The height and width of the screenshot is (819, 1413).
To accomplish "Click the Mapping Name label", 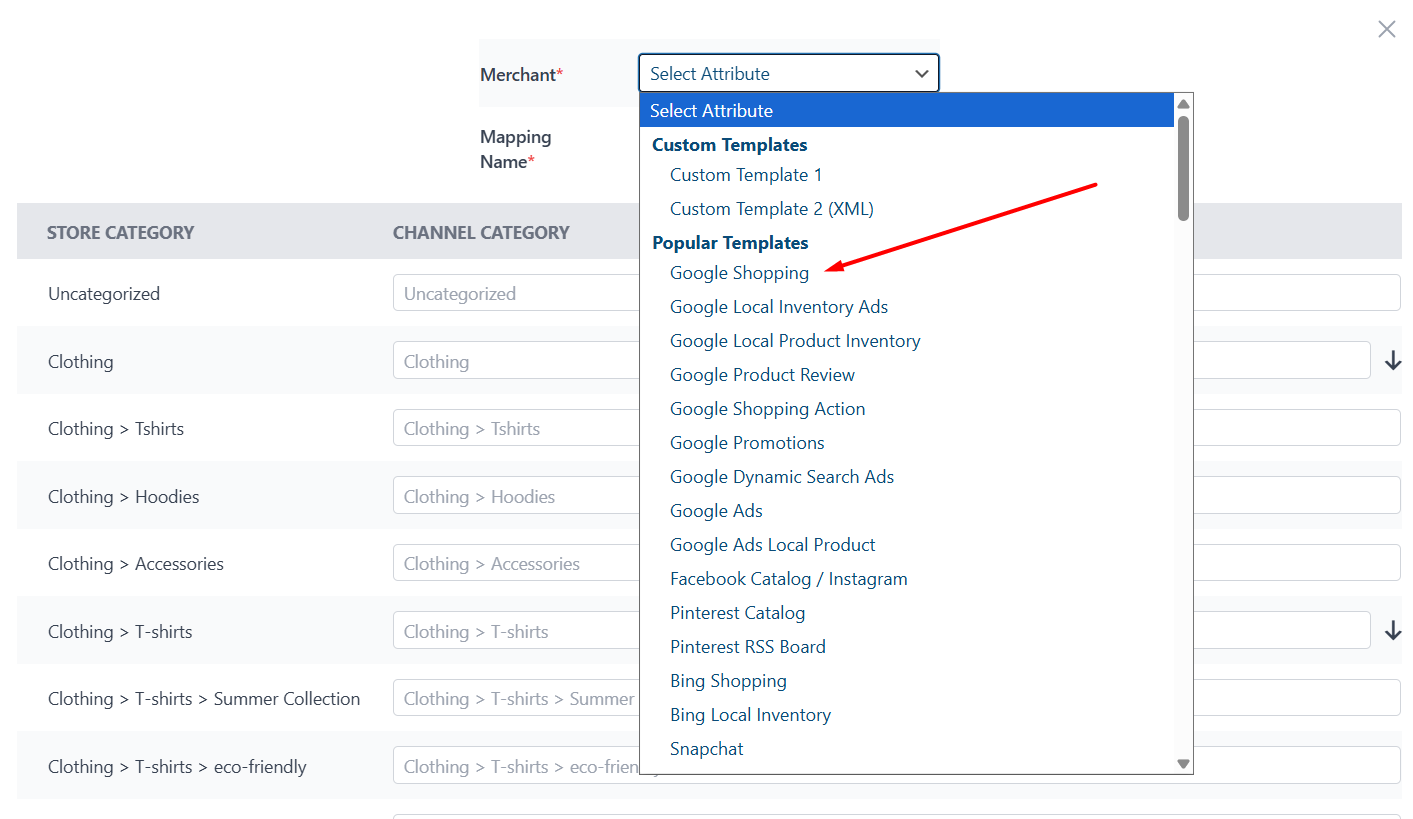I will click(x=516, y=149).
